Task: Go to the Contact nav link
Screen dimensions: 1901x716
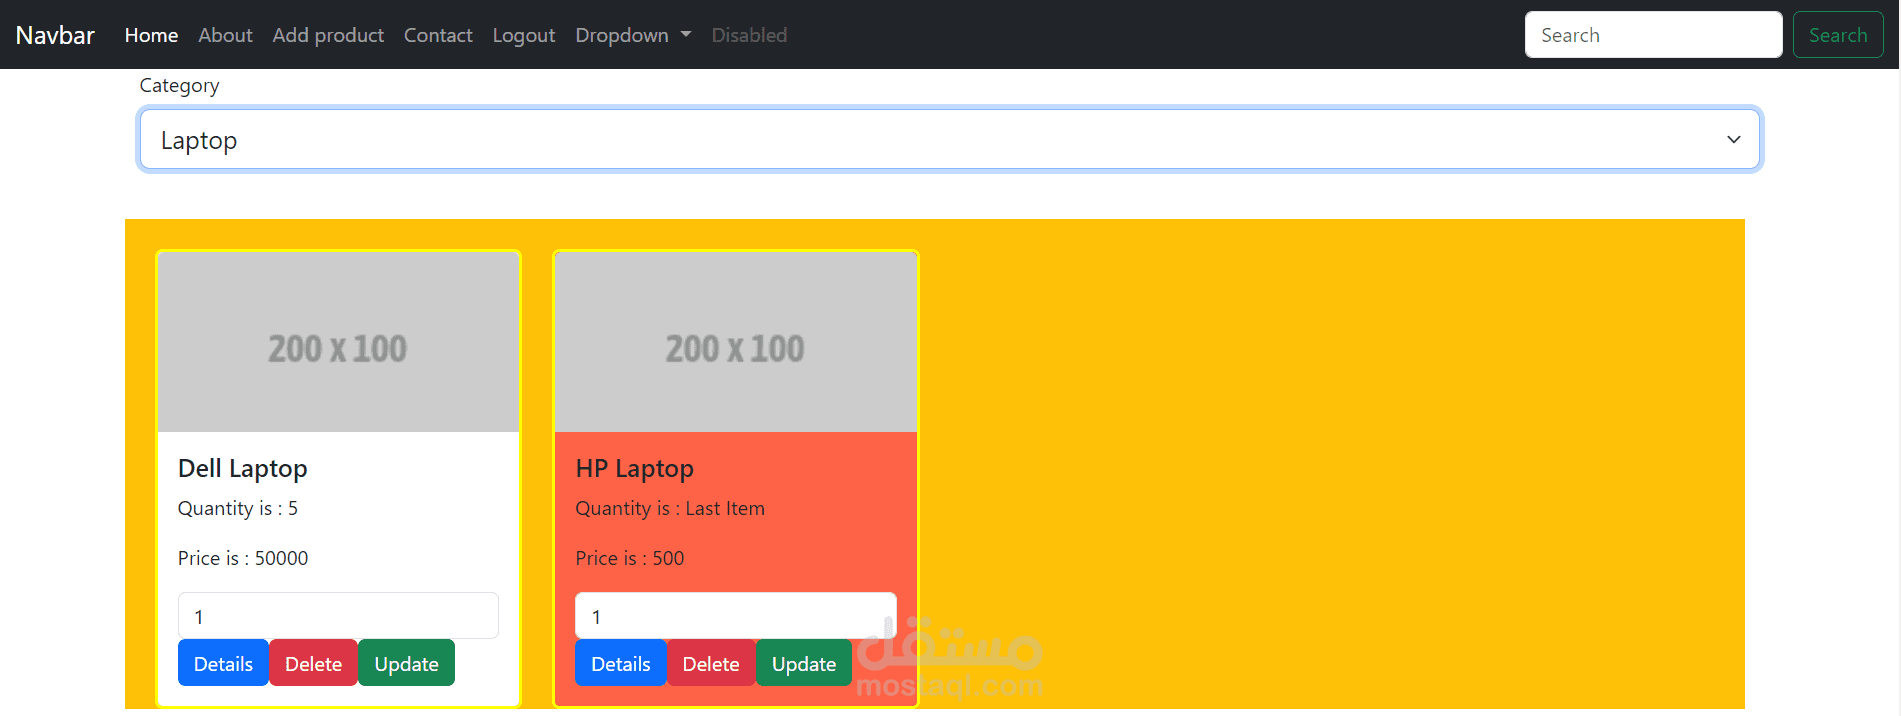Action: click(x=438, y=35)
